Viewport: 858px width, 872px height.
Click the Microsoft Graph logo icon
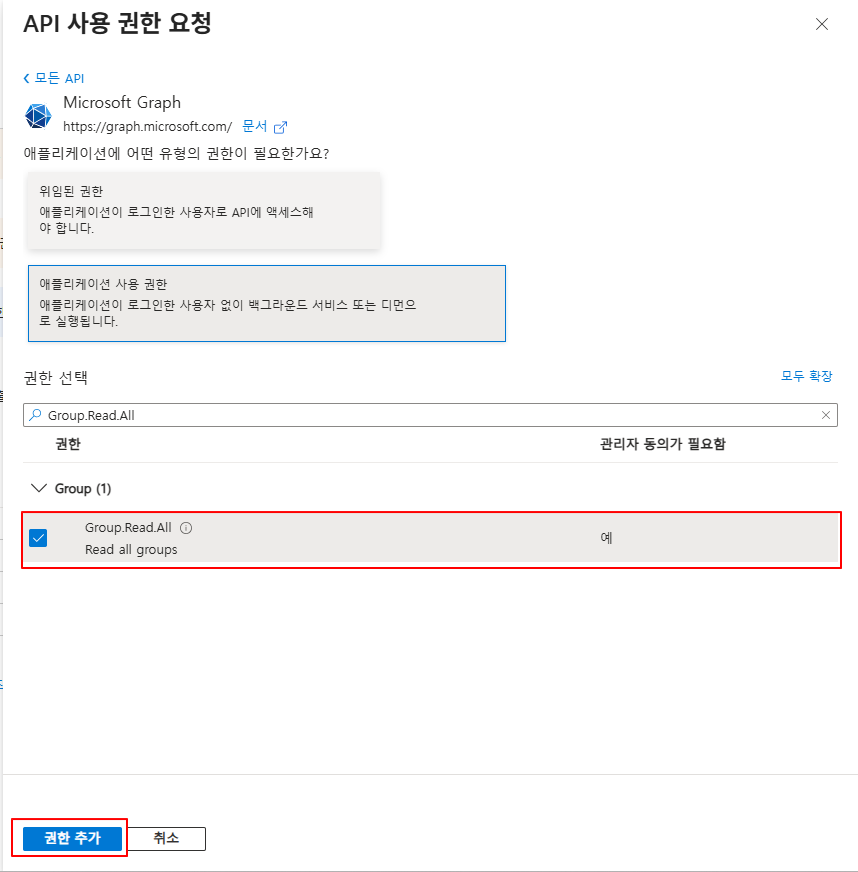click(38, 116)
